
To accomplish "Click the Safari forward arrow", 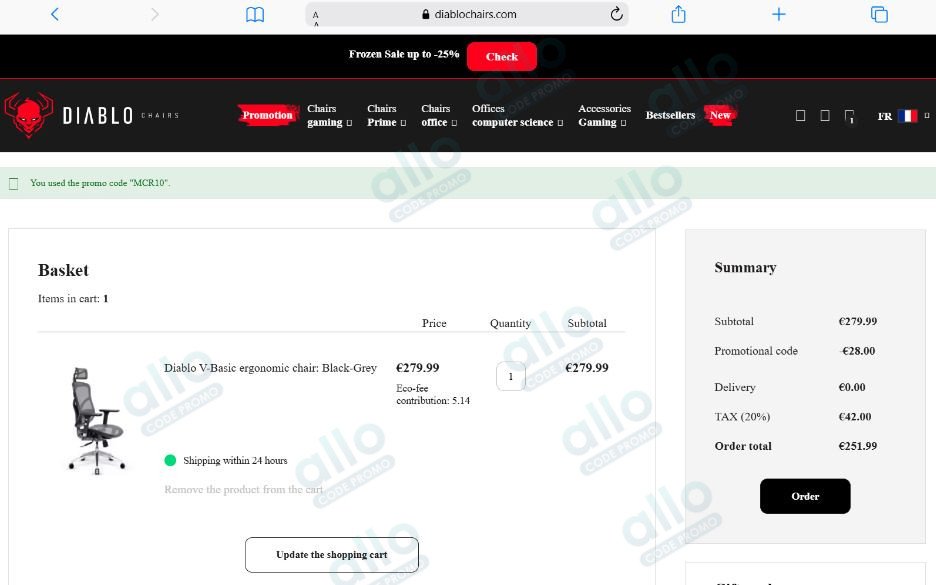I will (x=154, y=14).
